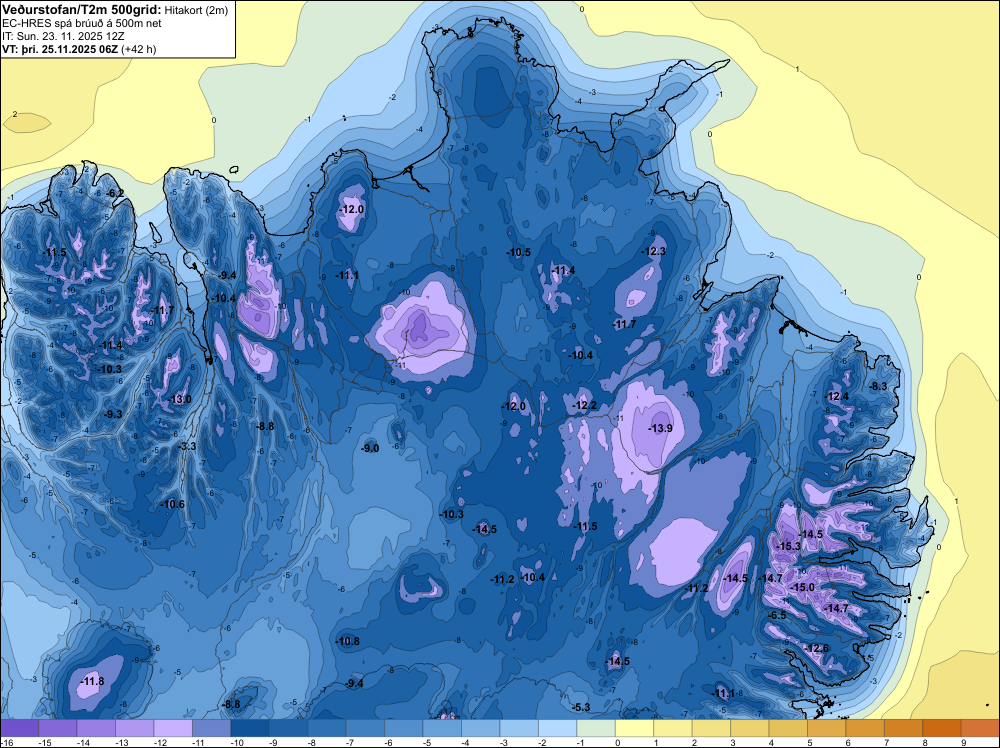Click the '-15.3' temperature label
The image size is (1000, 748).
788,546
